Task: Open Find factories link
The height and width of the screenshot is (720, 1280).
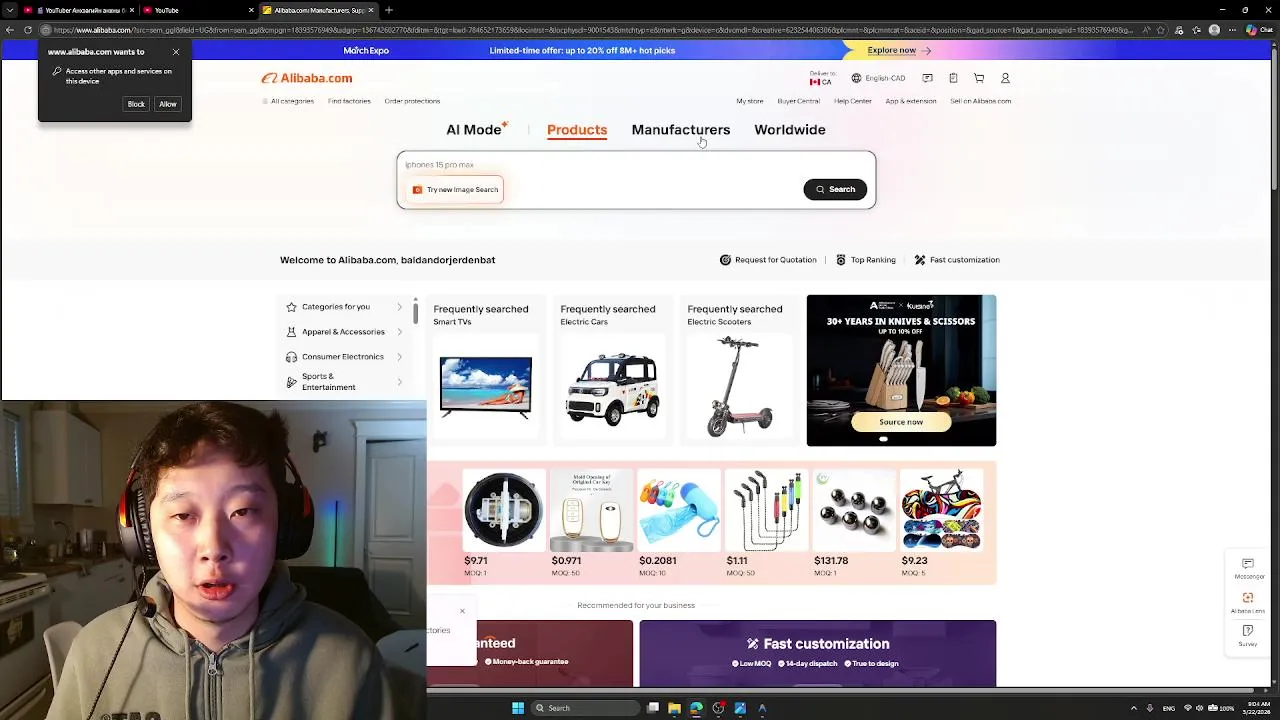Action: pyautogui.click(x=349, y=101)
